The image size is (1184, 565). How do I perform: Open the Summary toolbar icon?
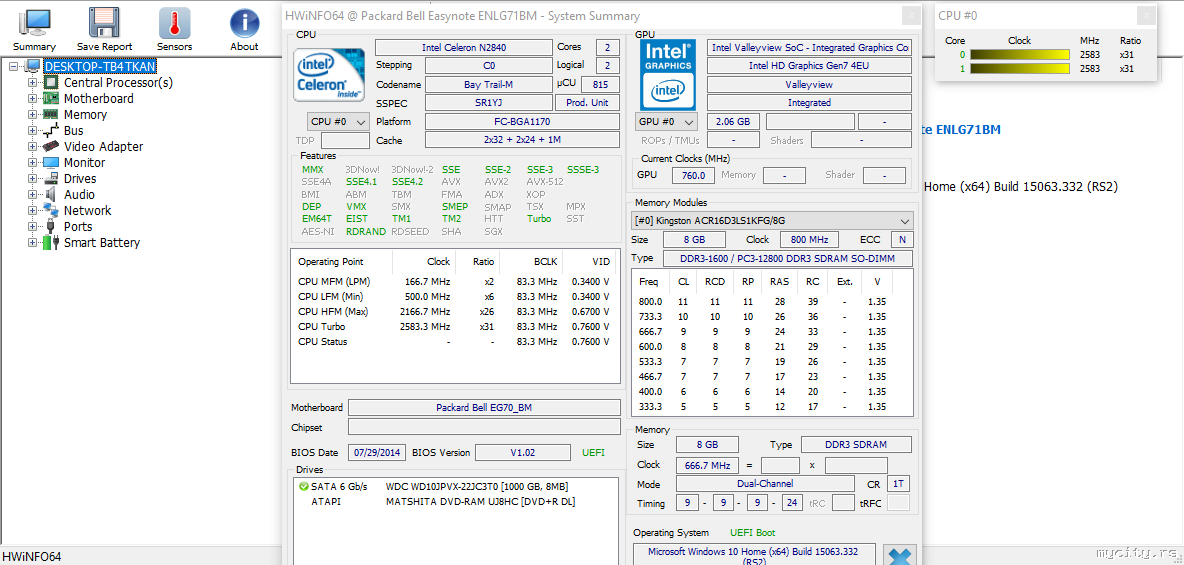[x=34, y=24]
